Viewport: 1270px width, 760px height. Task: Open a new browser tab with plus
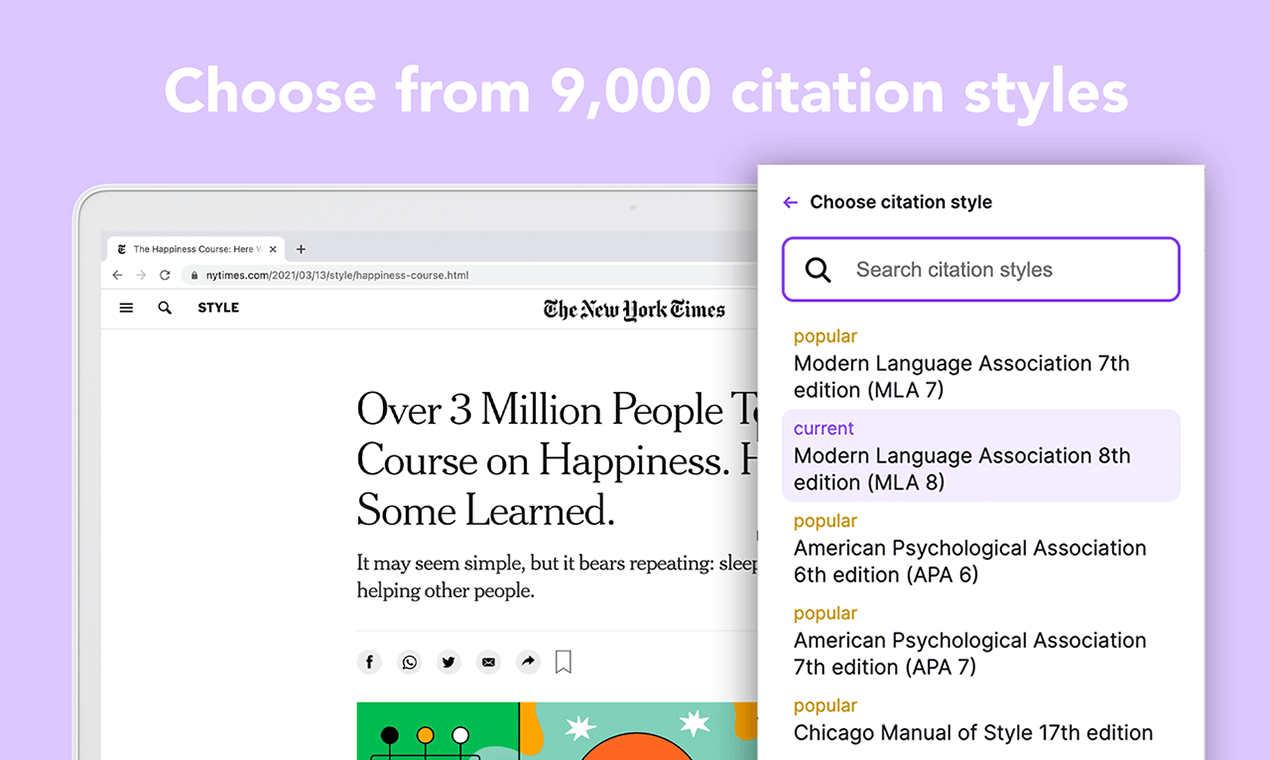[x=301, y=249]
